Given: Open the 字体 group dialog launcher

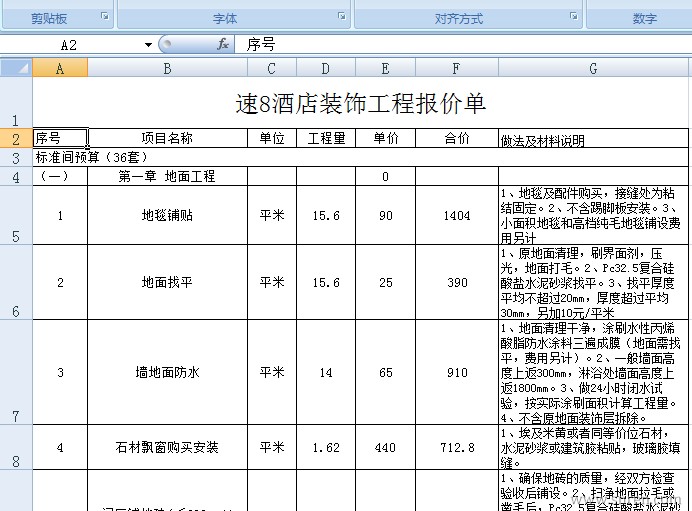Looking at the screenshot, I should [x=342, y=16].
